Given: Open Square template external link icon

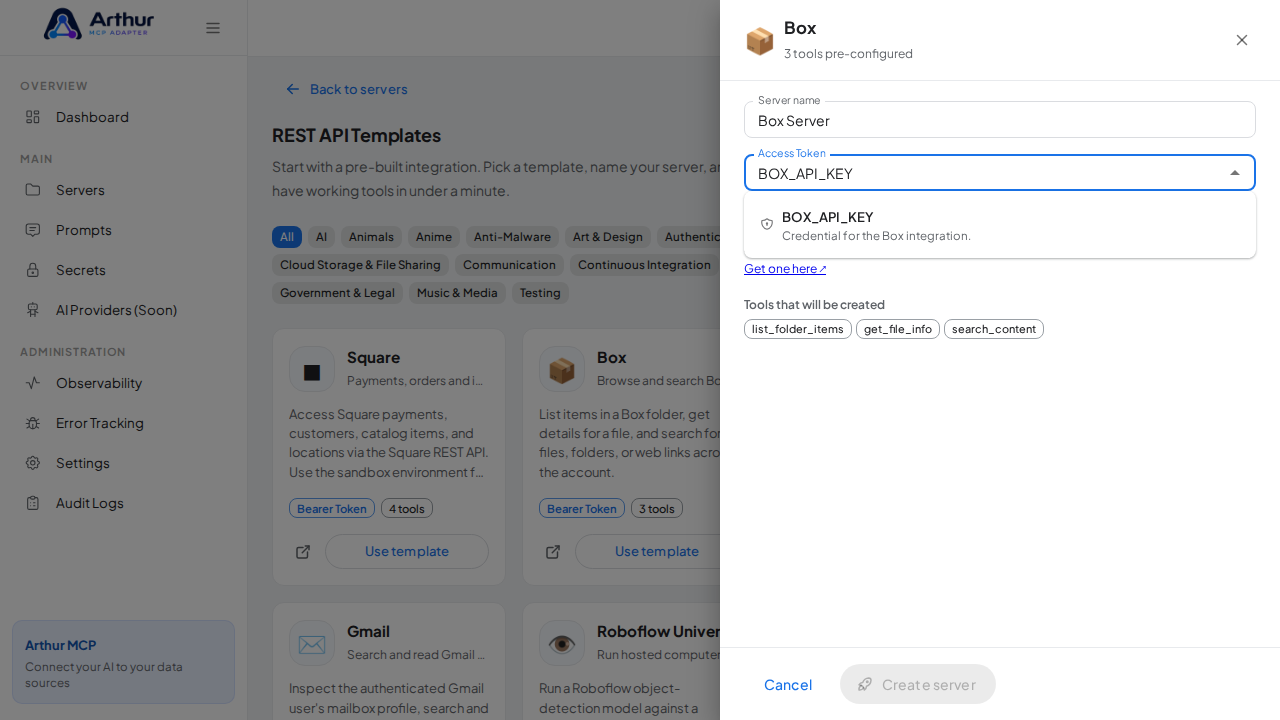Looking at the screenshot, I should click(303, 552).
